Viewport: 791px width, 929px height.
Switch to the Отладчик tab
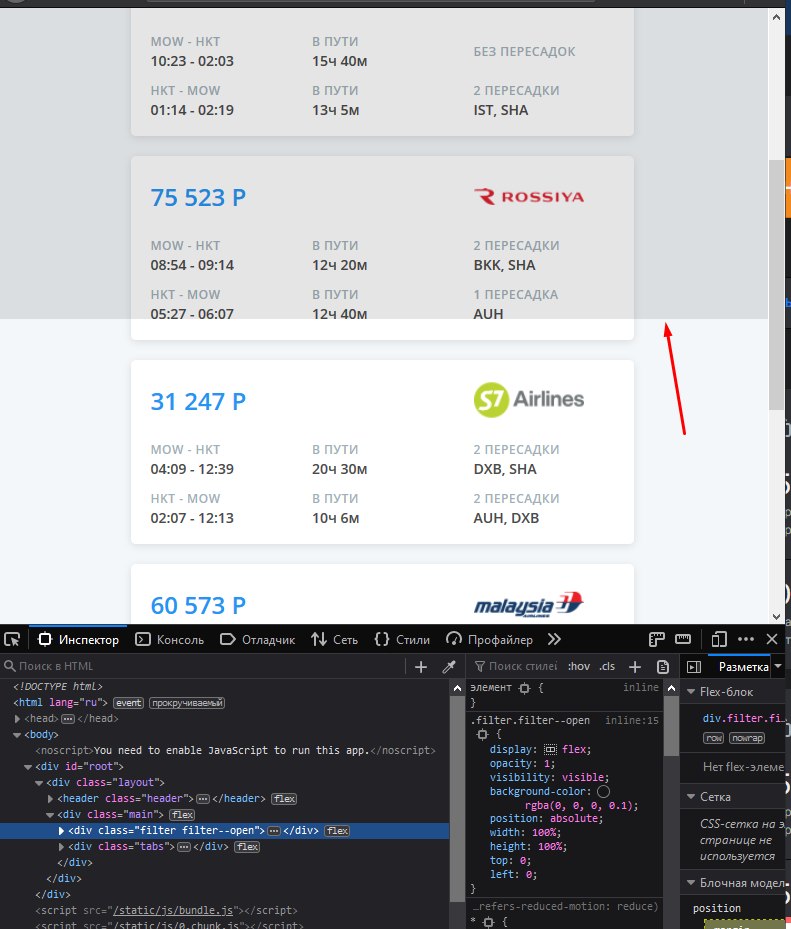point(257,640)
